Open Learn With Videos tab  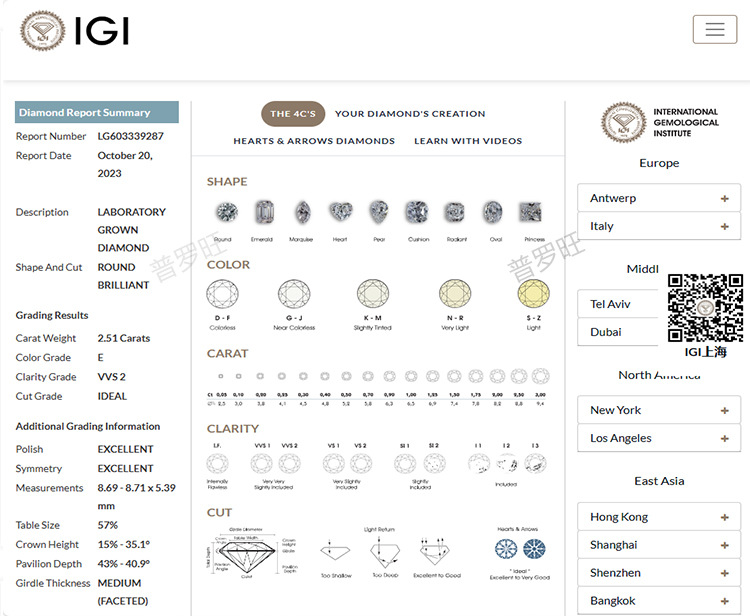[x=468, y=141]
